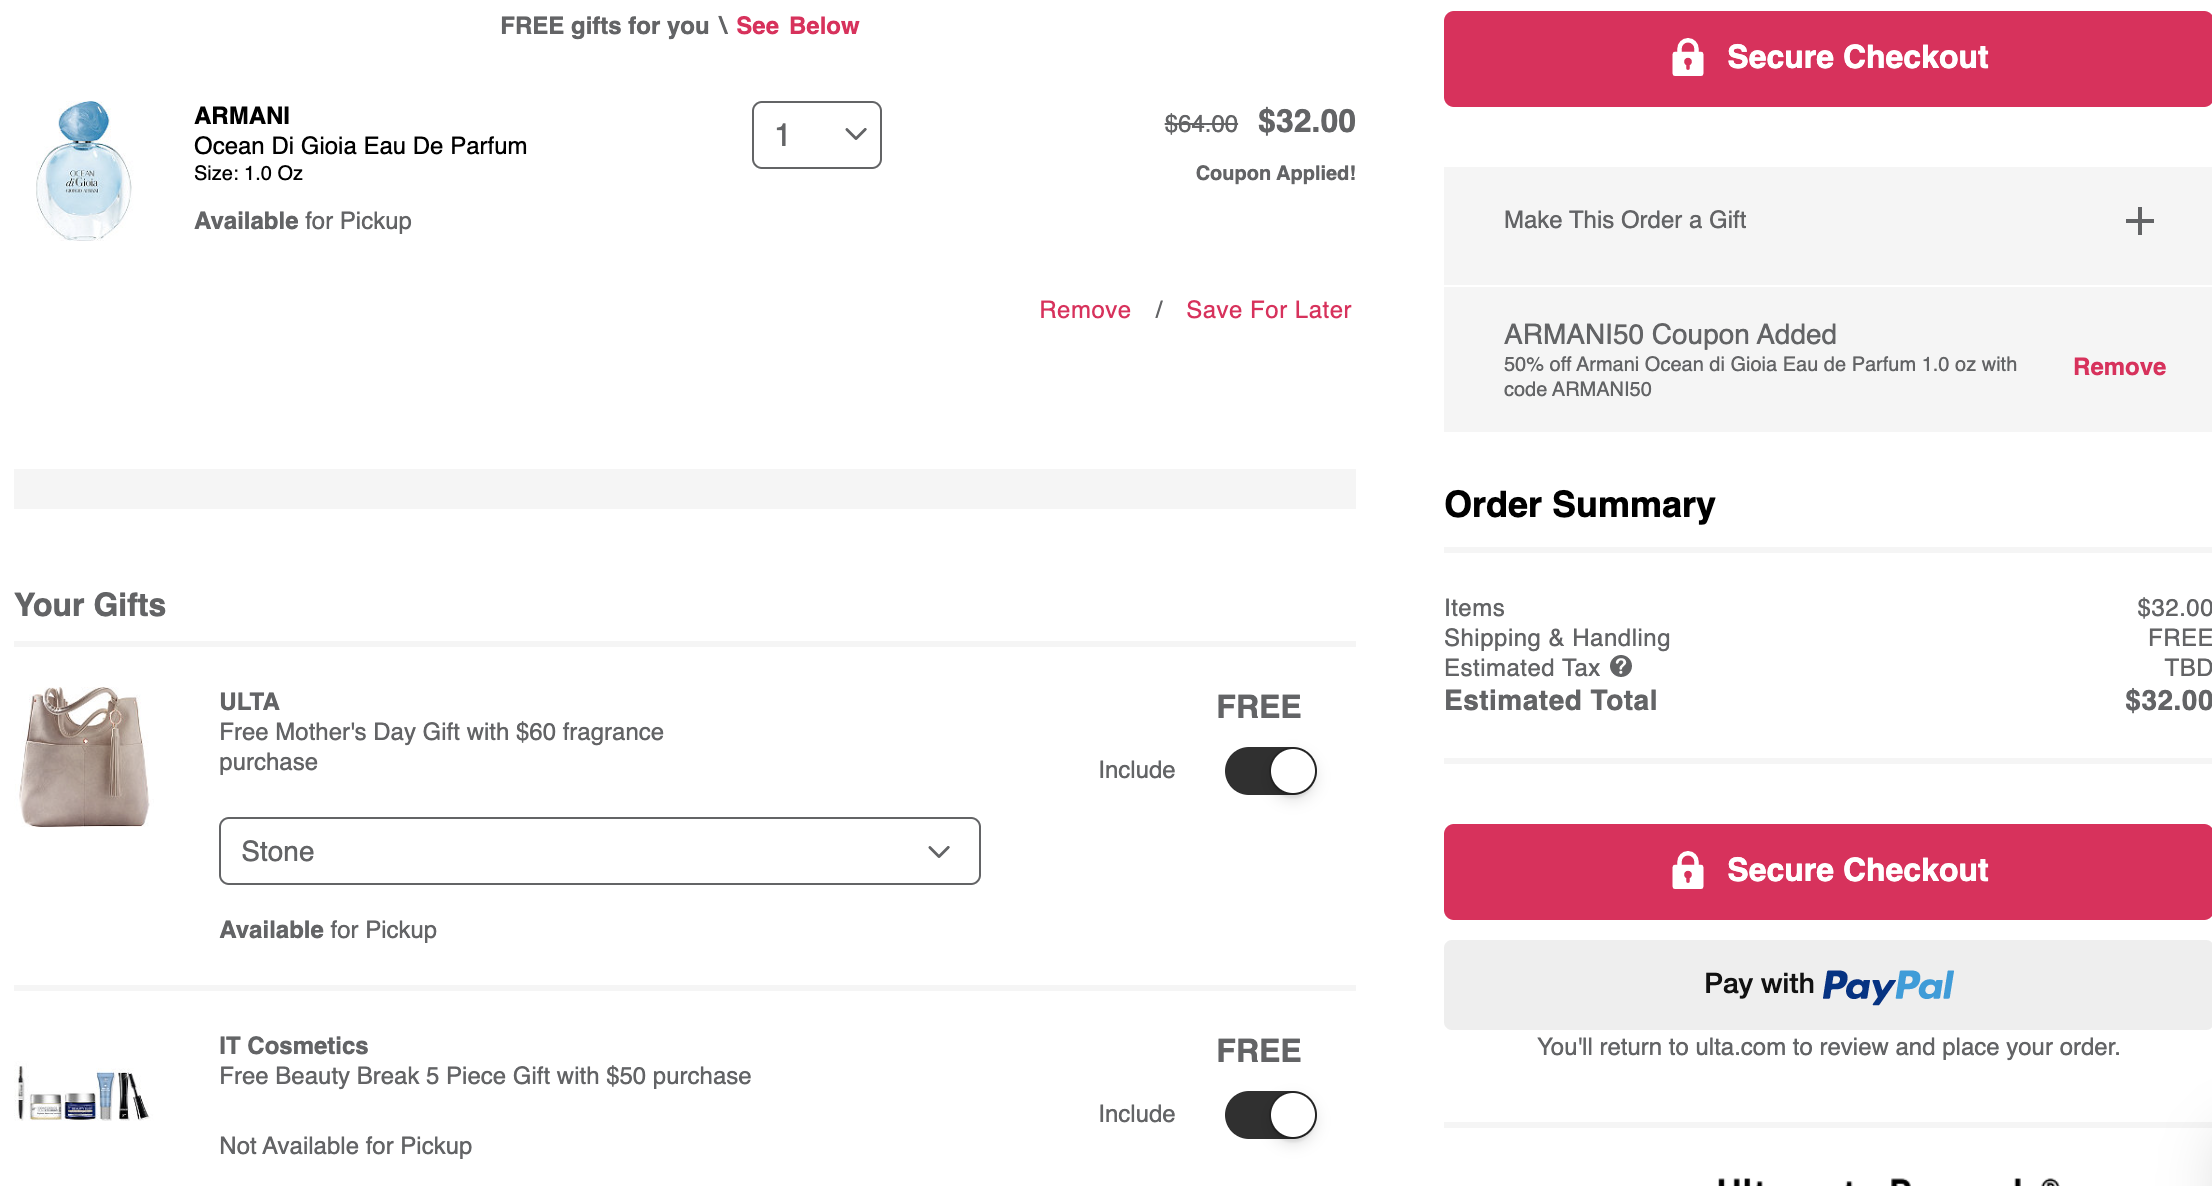The height and width of the screenshot is (1186, 2212).
Task: Click the top Secure Checkout button text
Action: [1857, 57]
